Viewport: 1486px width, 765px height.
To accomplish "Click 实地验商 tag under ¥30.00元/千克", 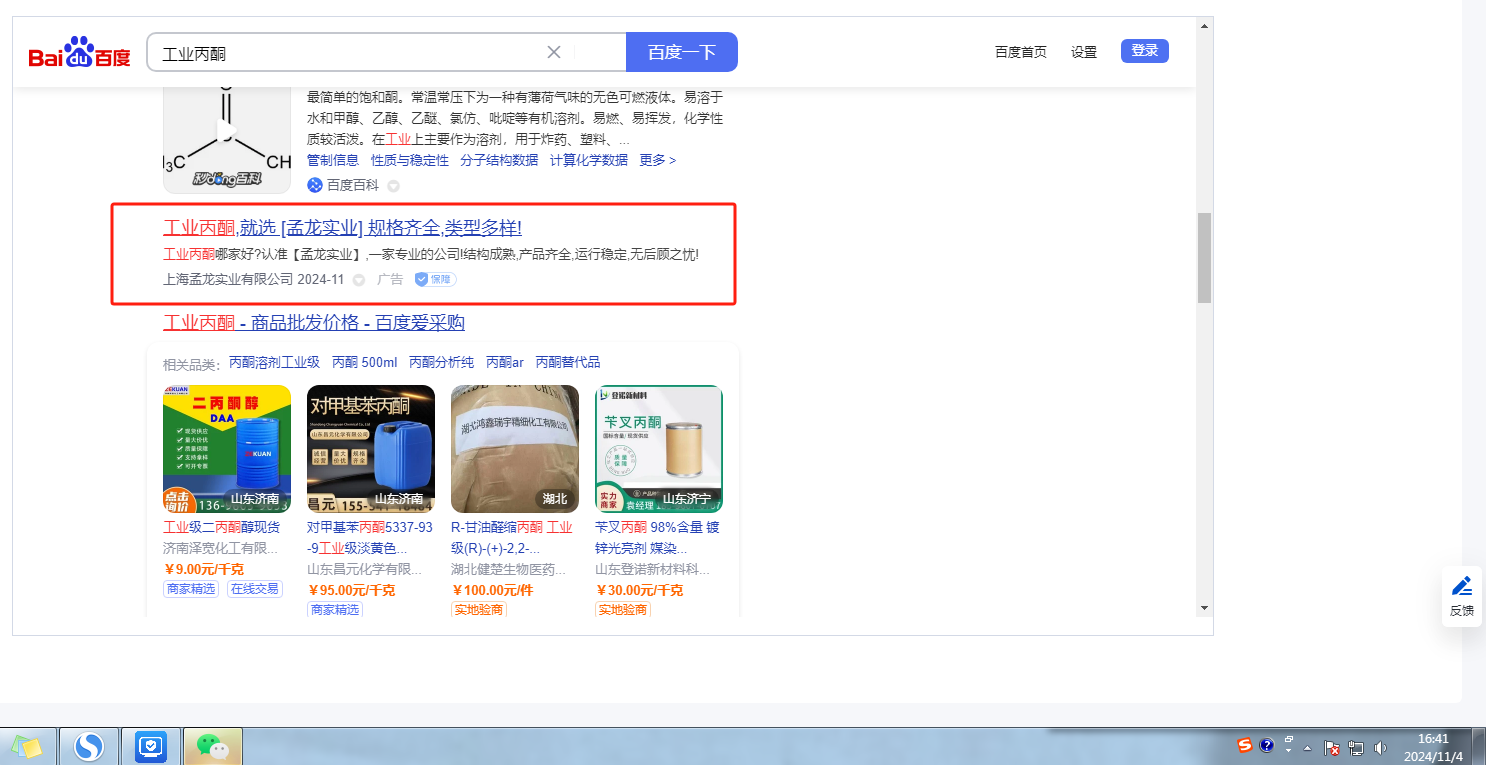I will pos(623,610).
